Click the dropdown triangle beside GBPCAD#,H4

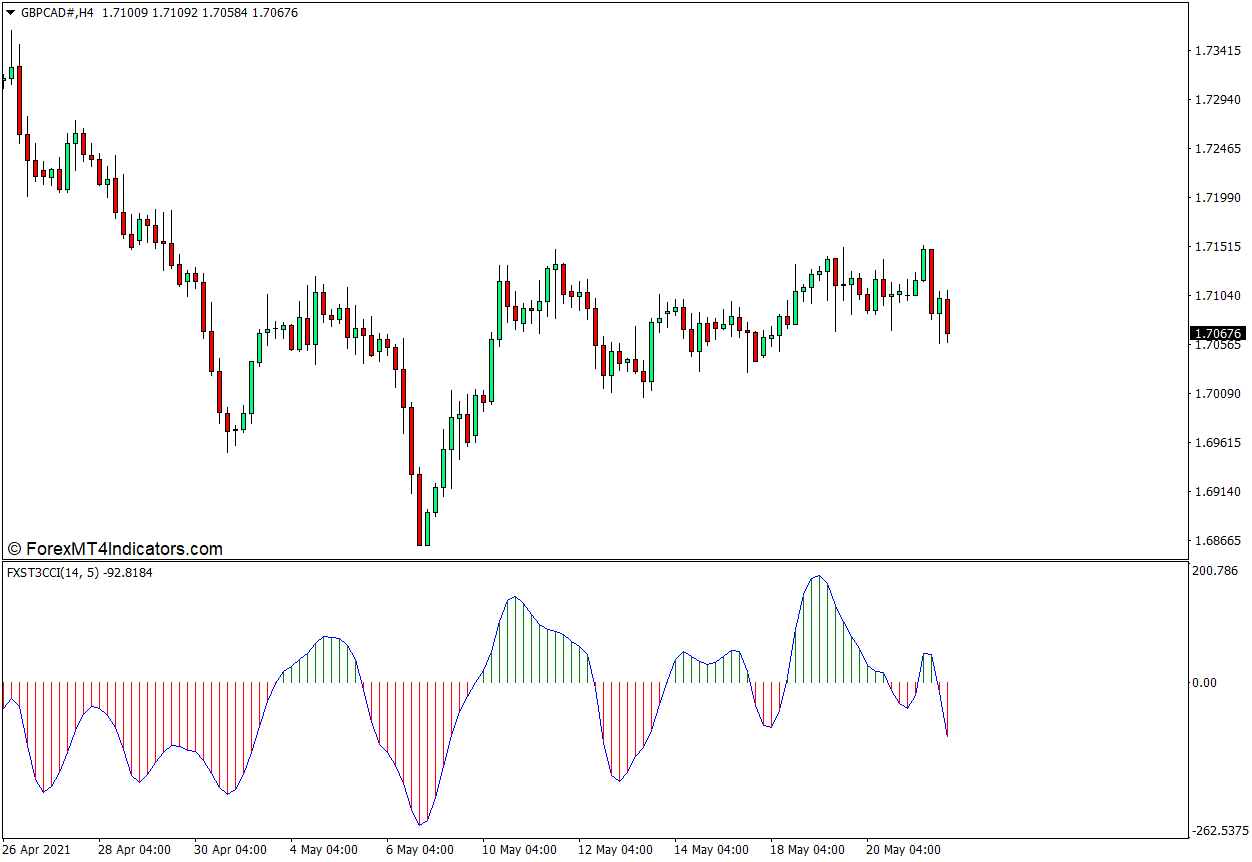pyautogui.click(x=10, y=13)
